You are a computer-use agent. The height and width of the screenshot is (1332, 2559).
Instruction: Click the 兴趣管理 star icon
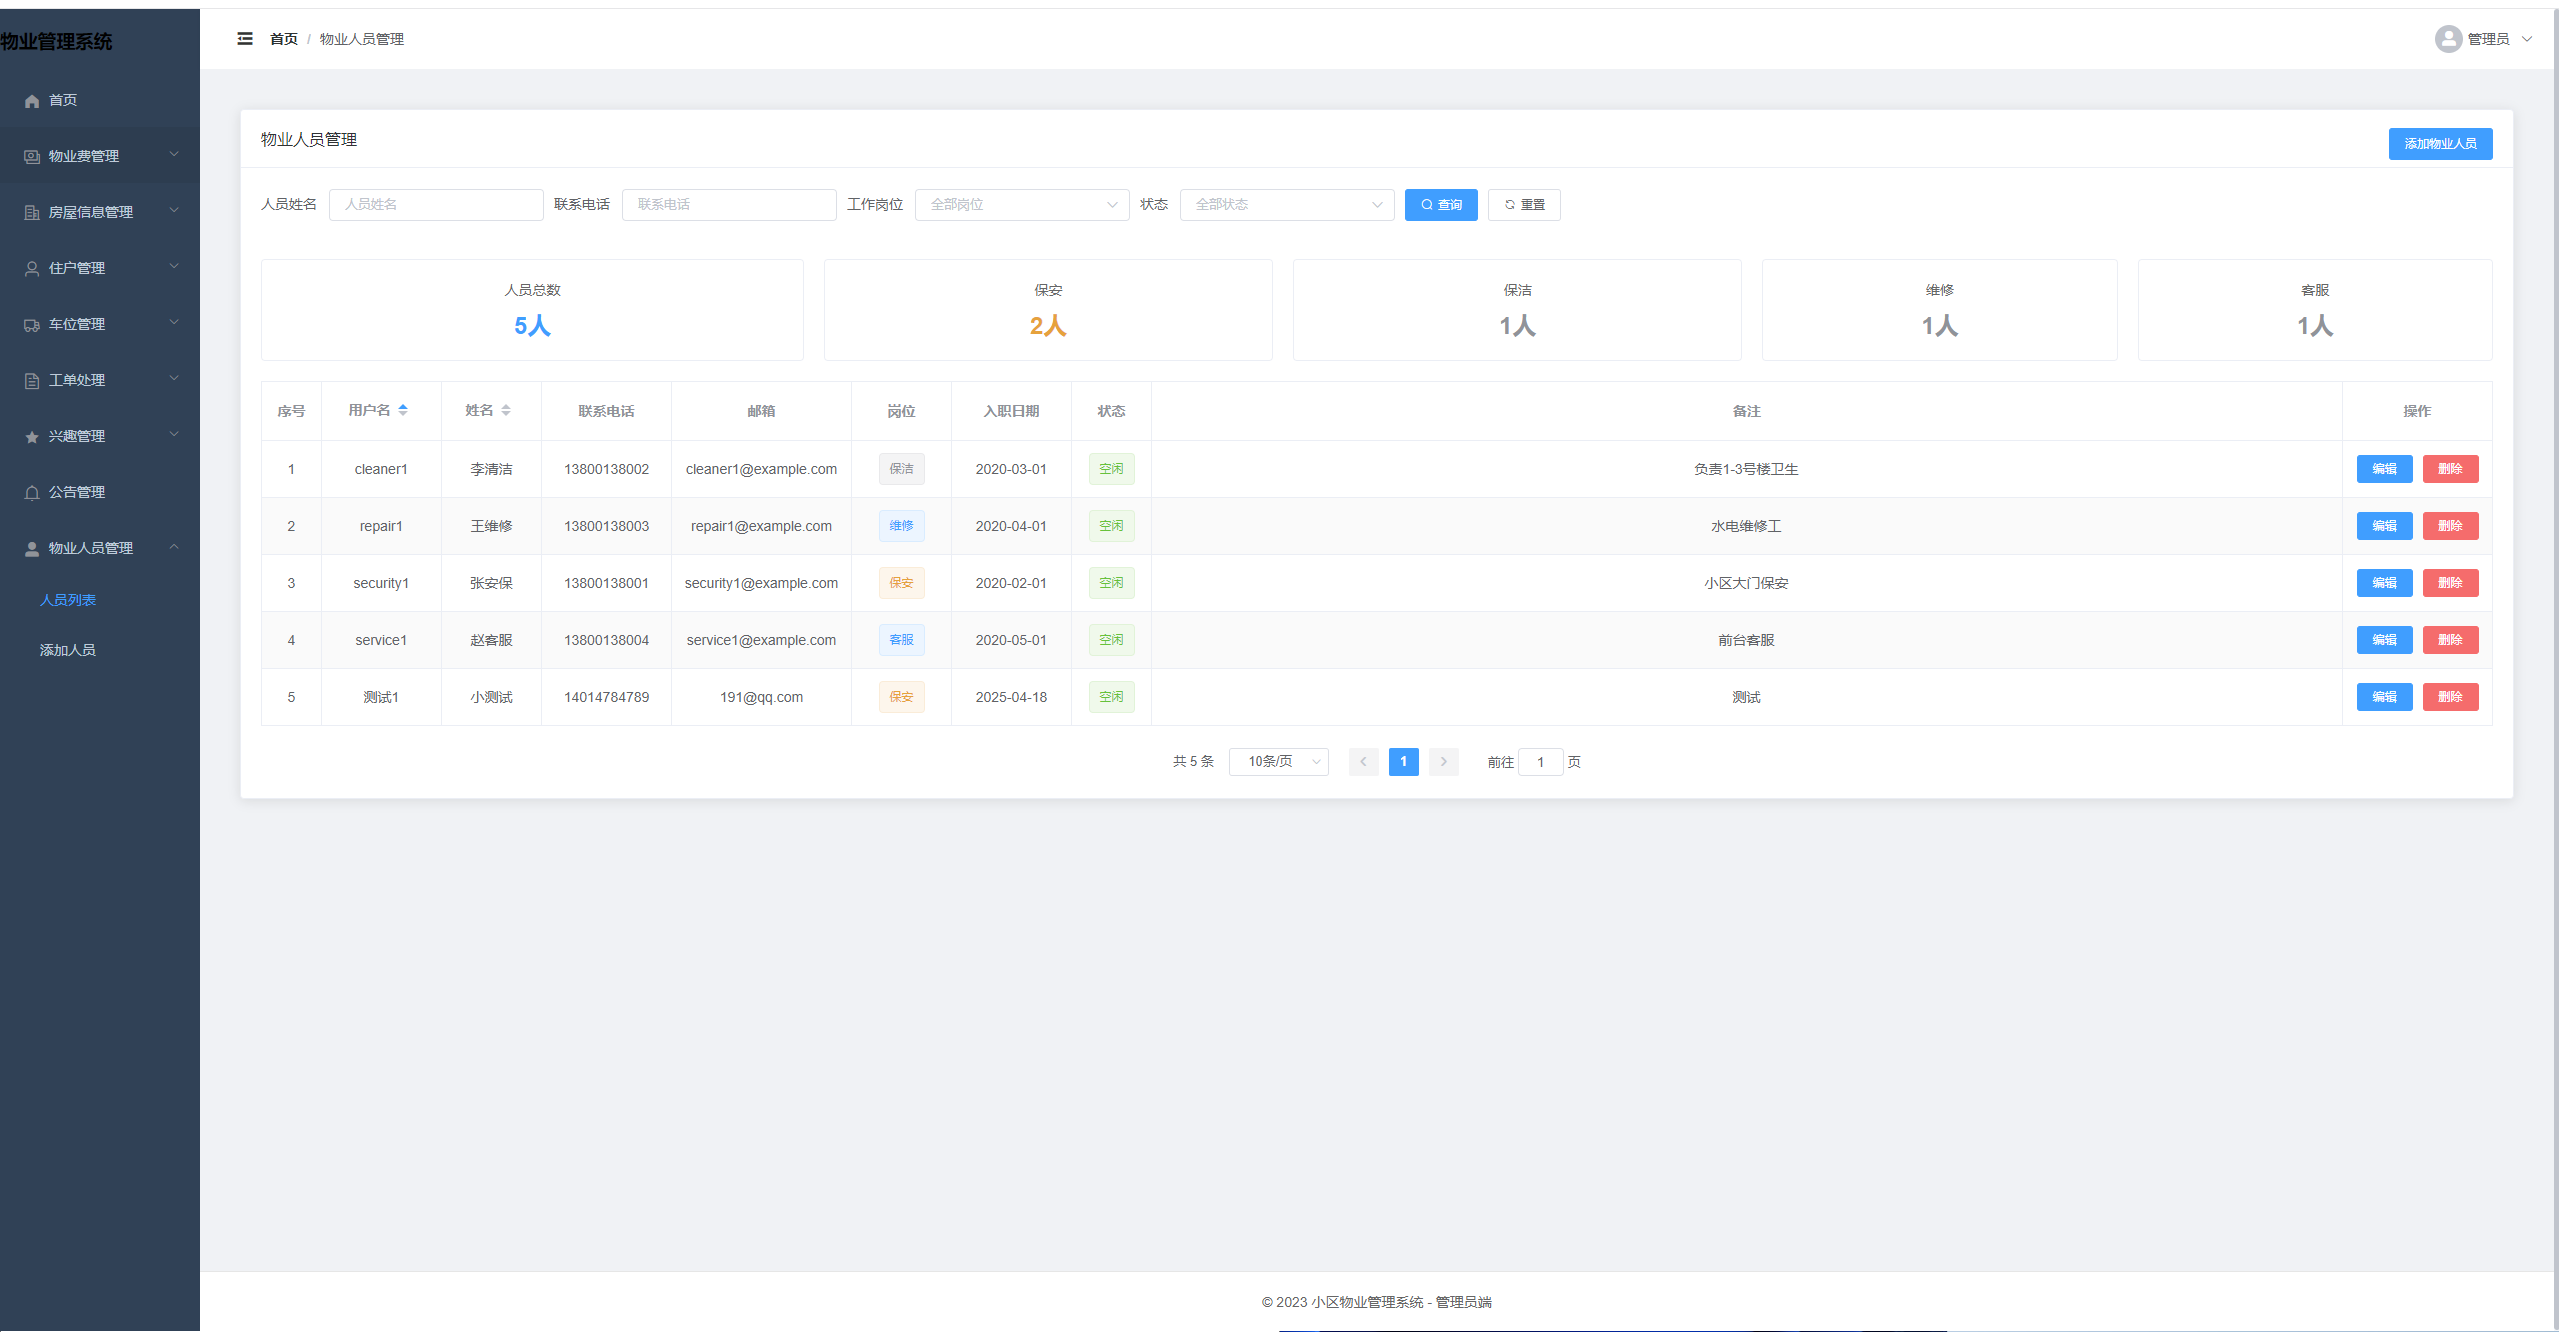pos(32,437)
